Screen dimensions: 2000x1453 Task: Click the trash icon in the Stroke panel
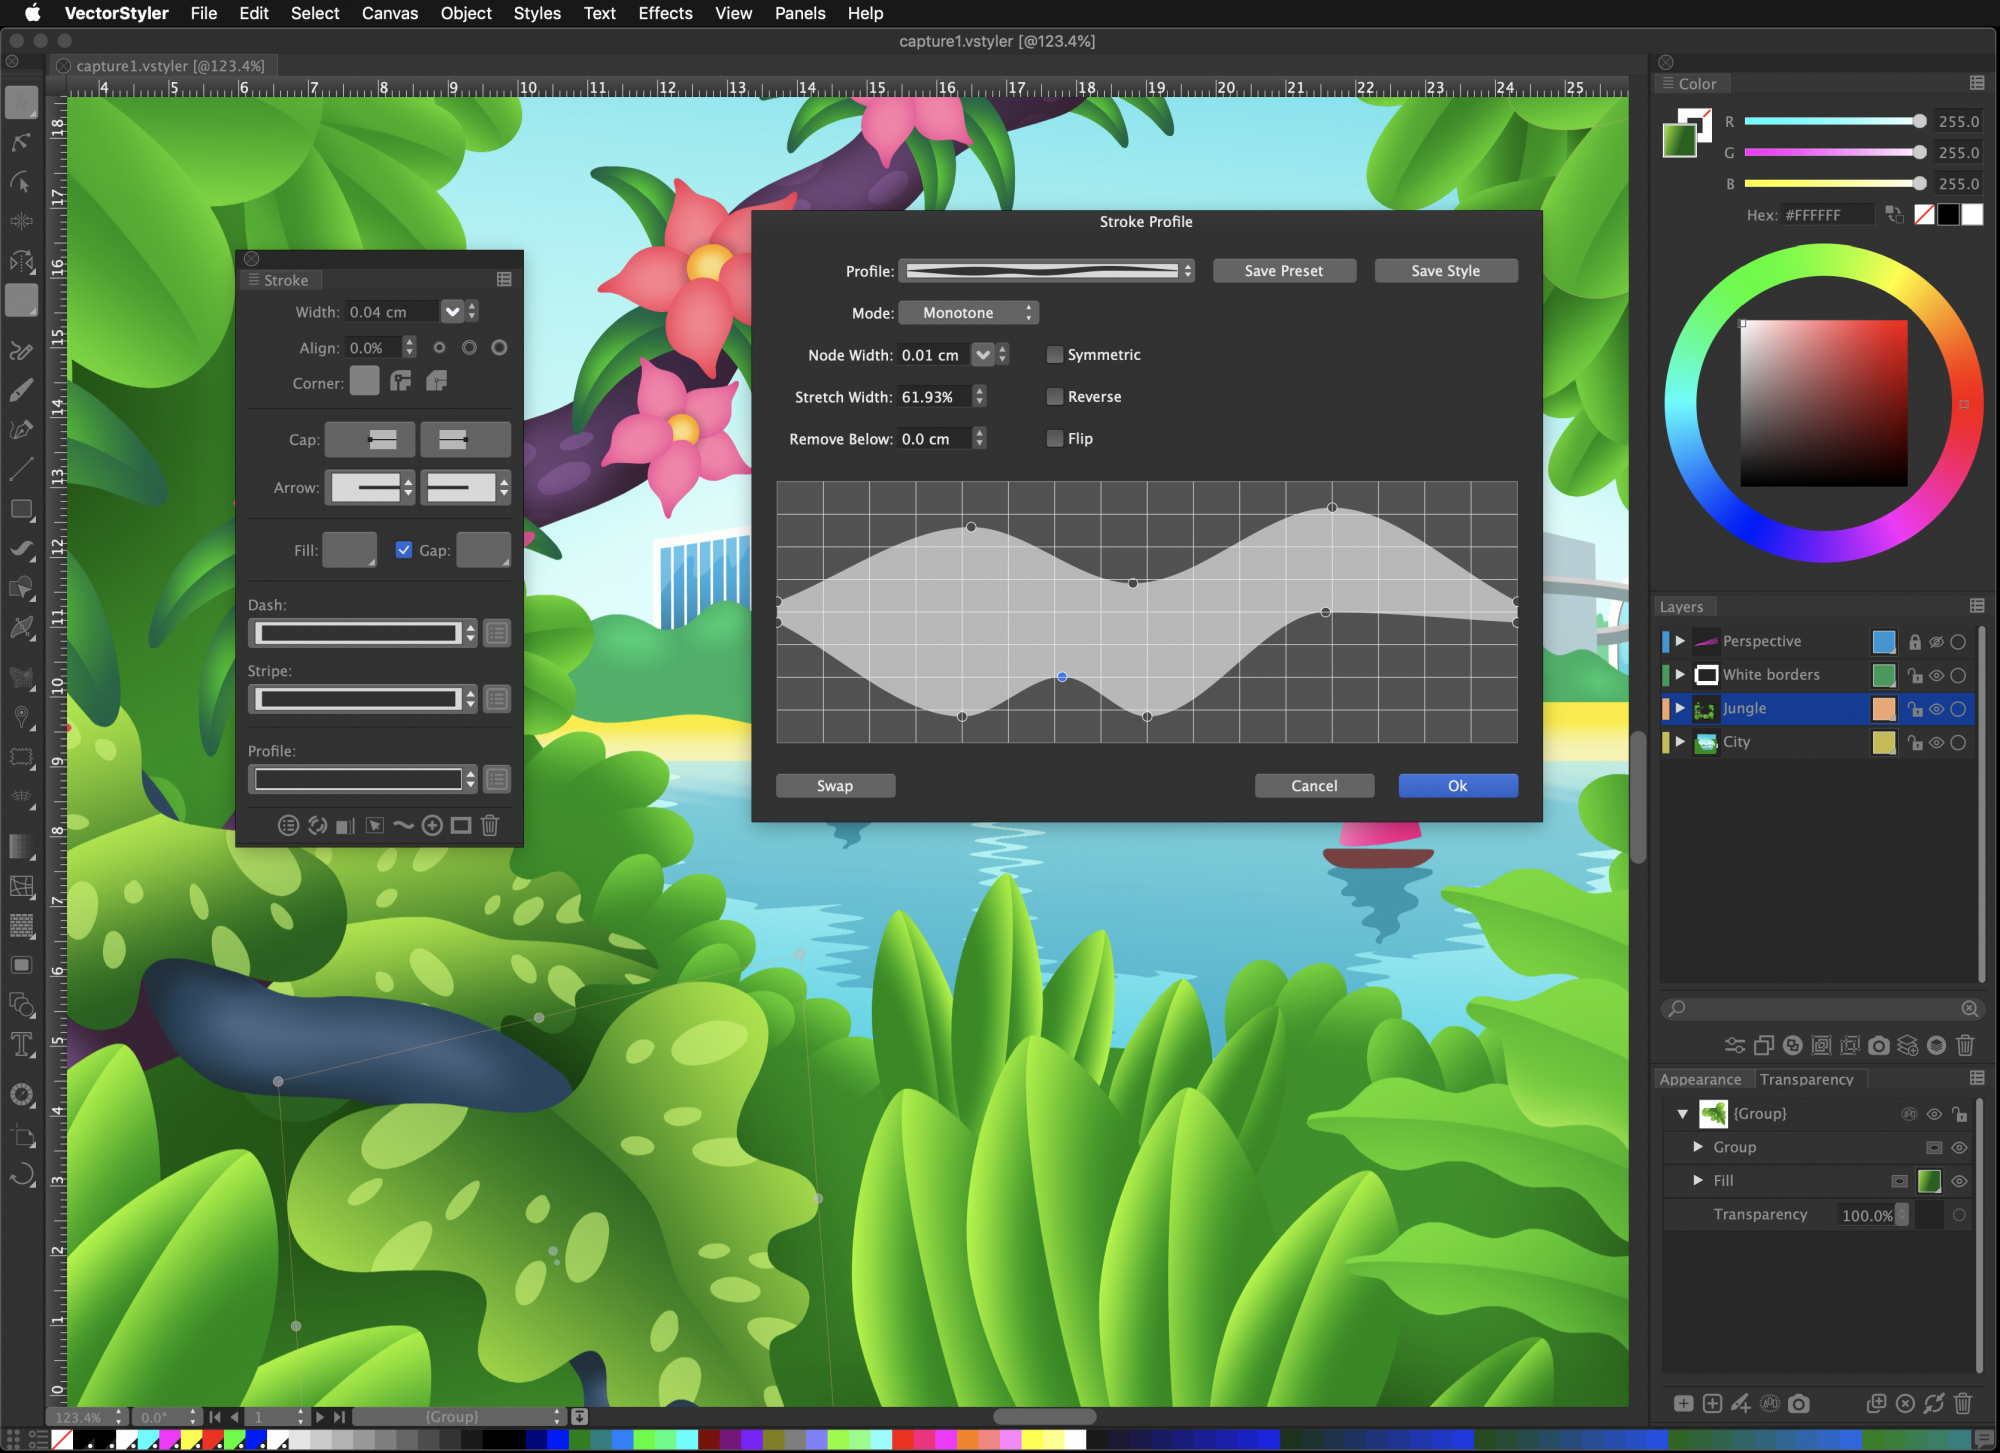pos(490,826)
